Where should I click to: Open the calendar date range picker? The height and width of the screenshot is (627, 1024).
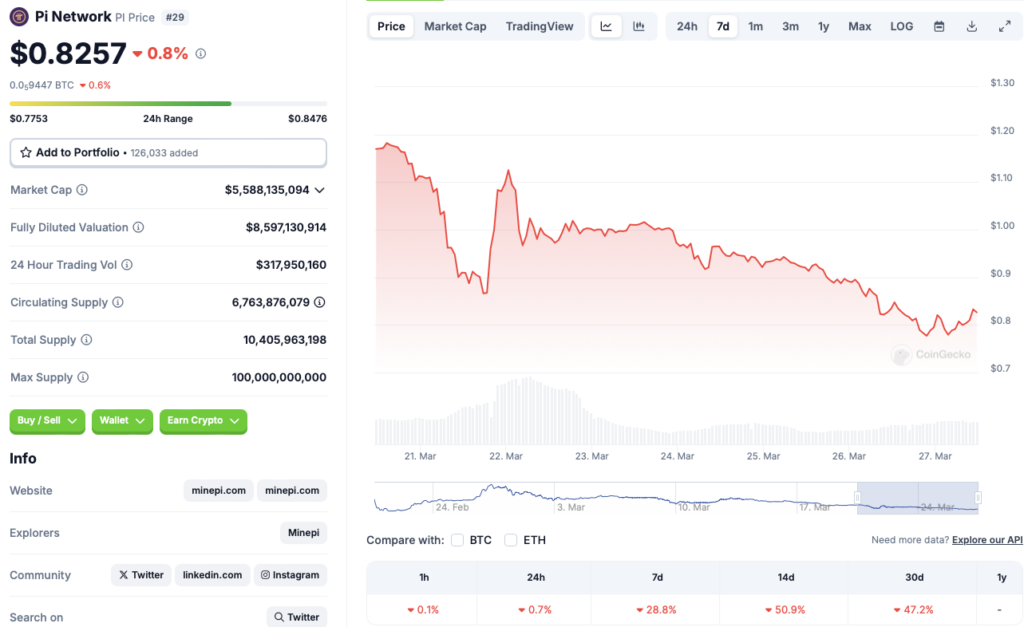(939, 26)
